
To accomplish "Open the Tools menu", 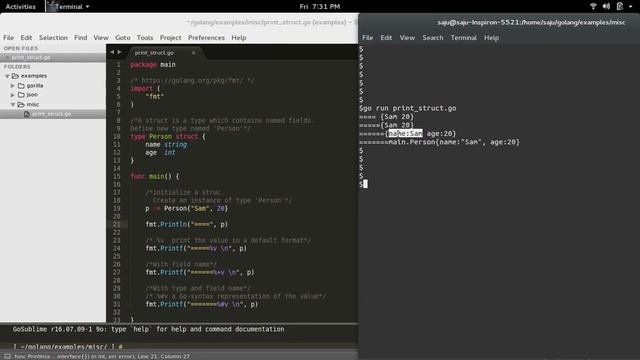I will coord(145,38).
